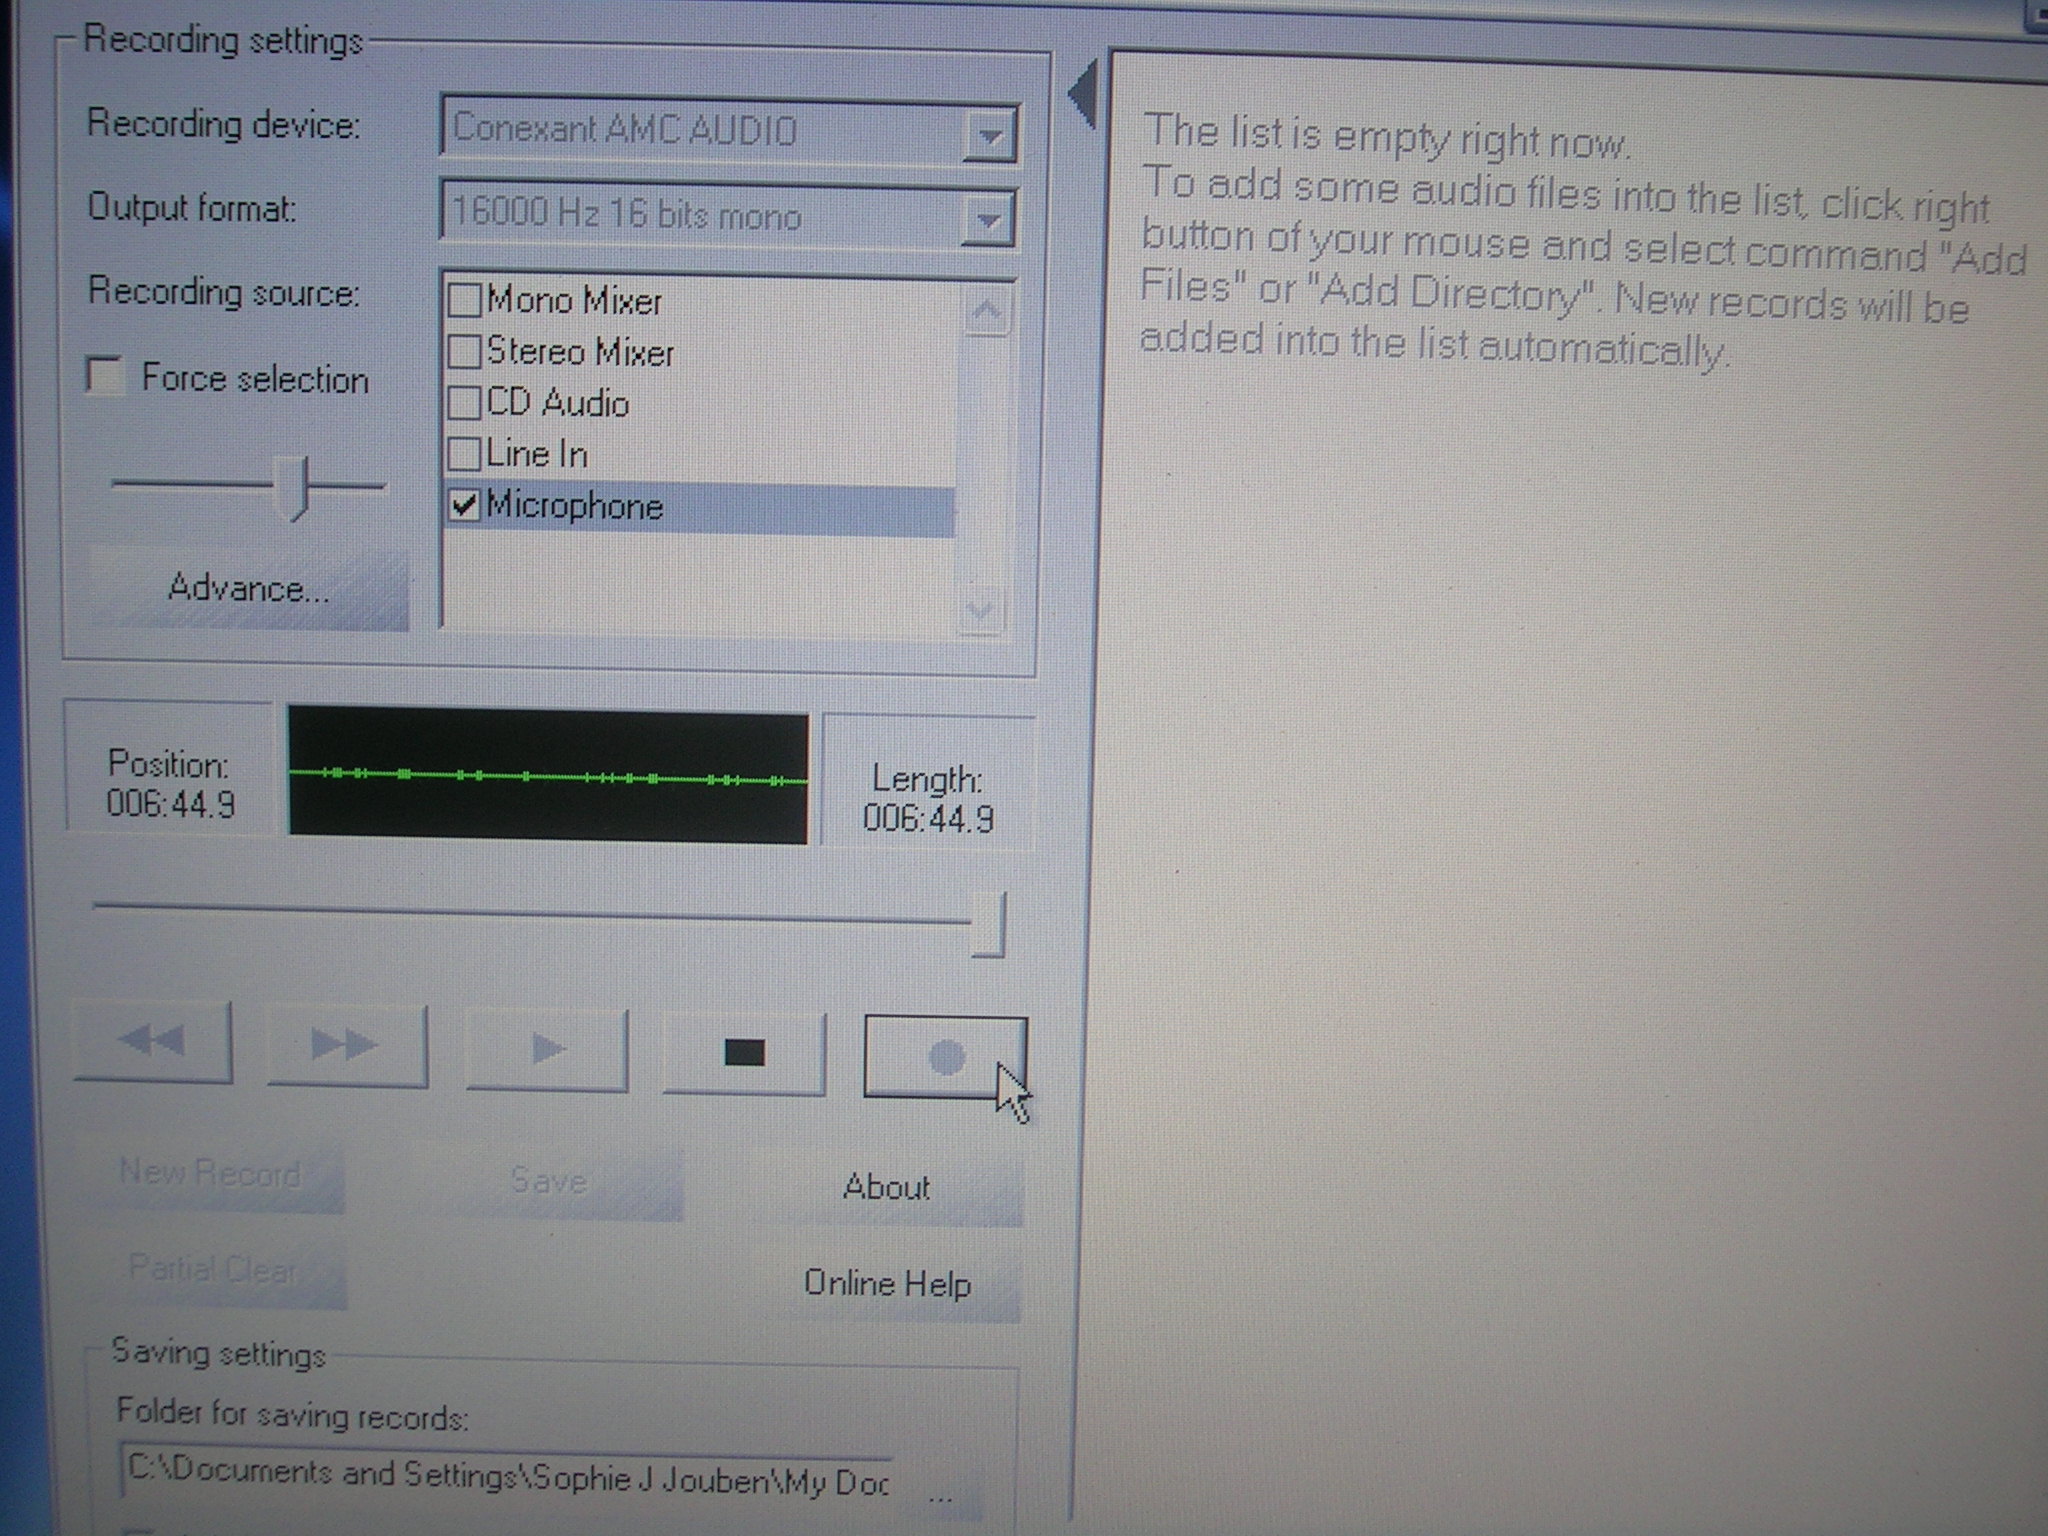This screenshot has height=1536, width=2048.
Task: Open Online Help
Action: pyautogui.click(x=886, y=1283)
